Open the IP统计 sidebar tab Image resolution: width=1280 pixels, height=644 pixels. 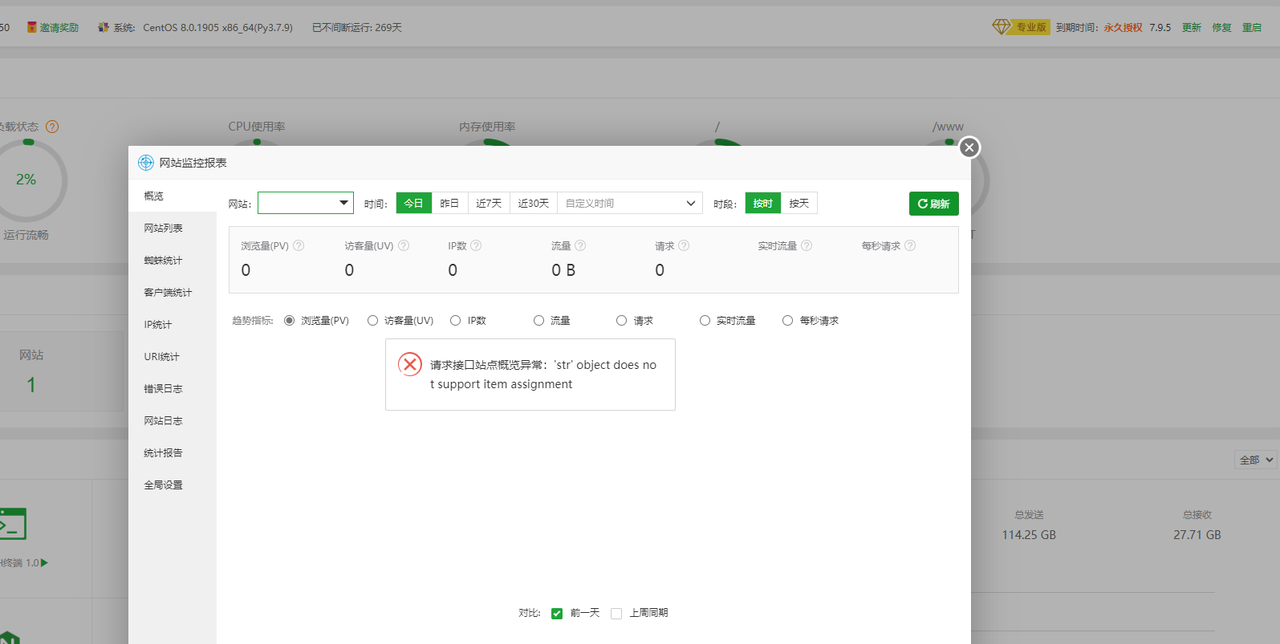click(x=172, y=324)
